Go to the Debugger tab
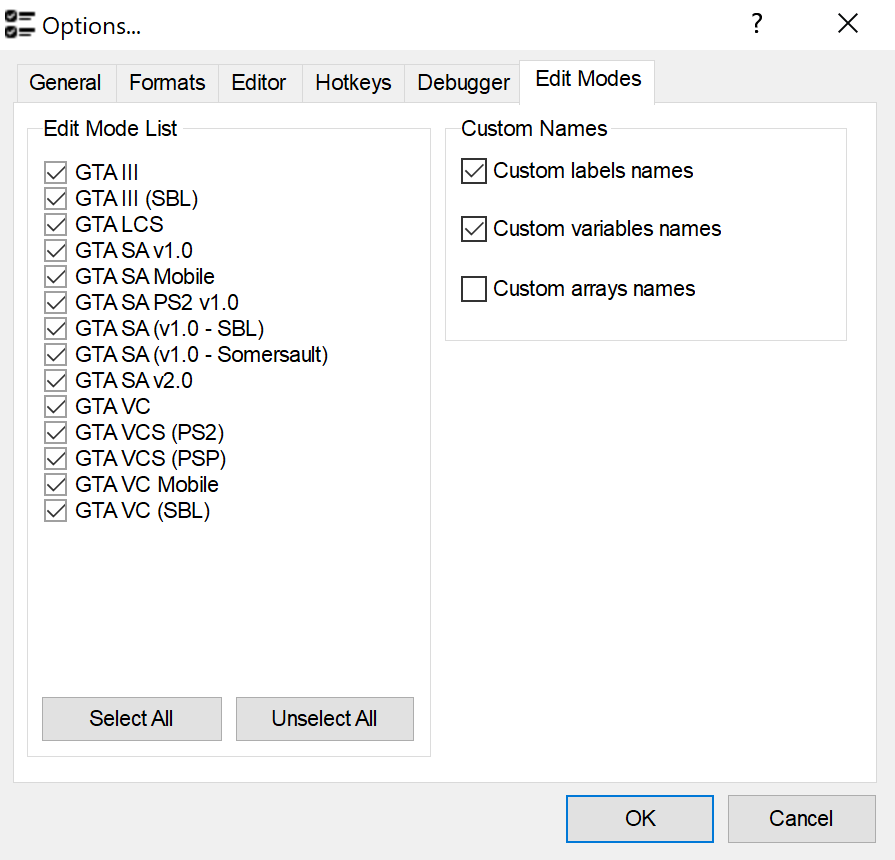Screen dimensions: 895x860 click(463, 83)
